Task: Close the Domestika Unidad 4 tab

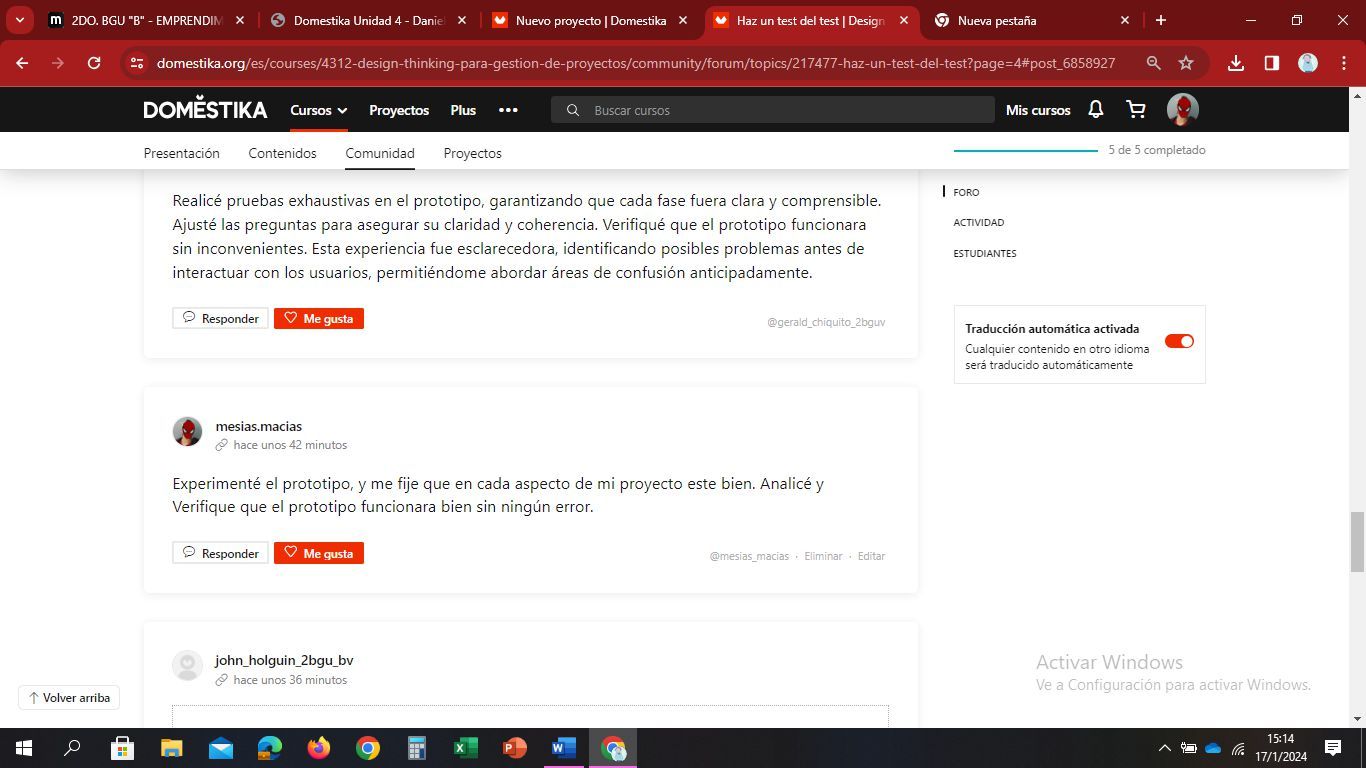Action: (x=461, y=20)
